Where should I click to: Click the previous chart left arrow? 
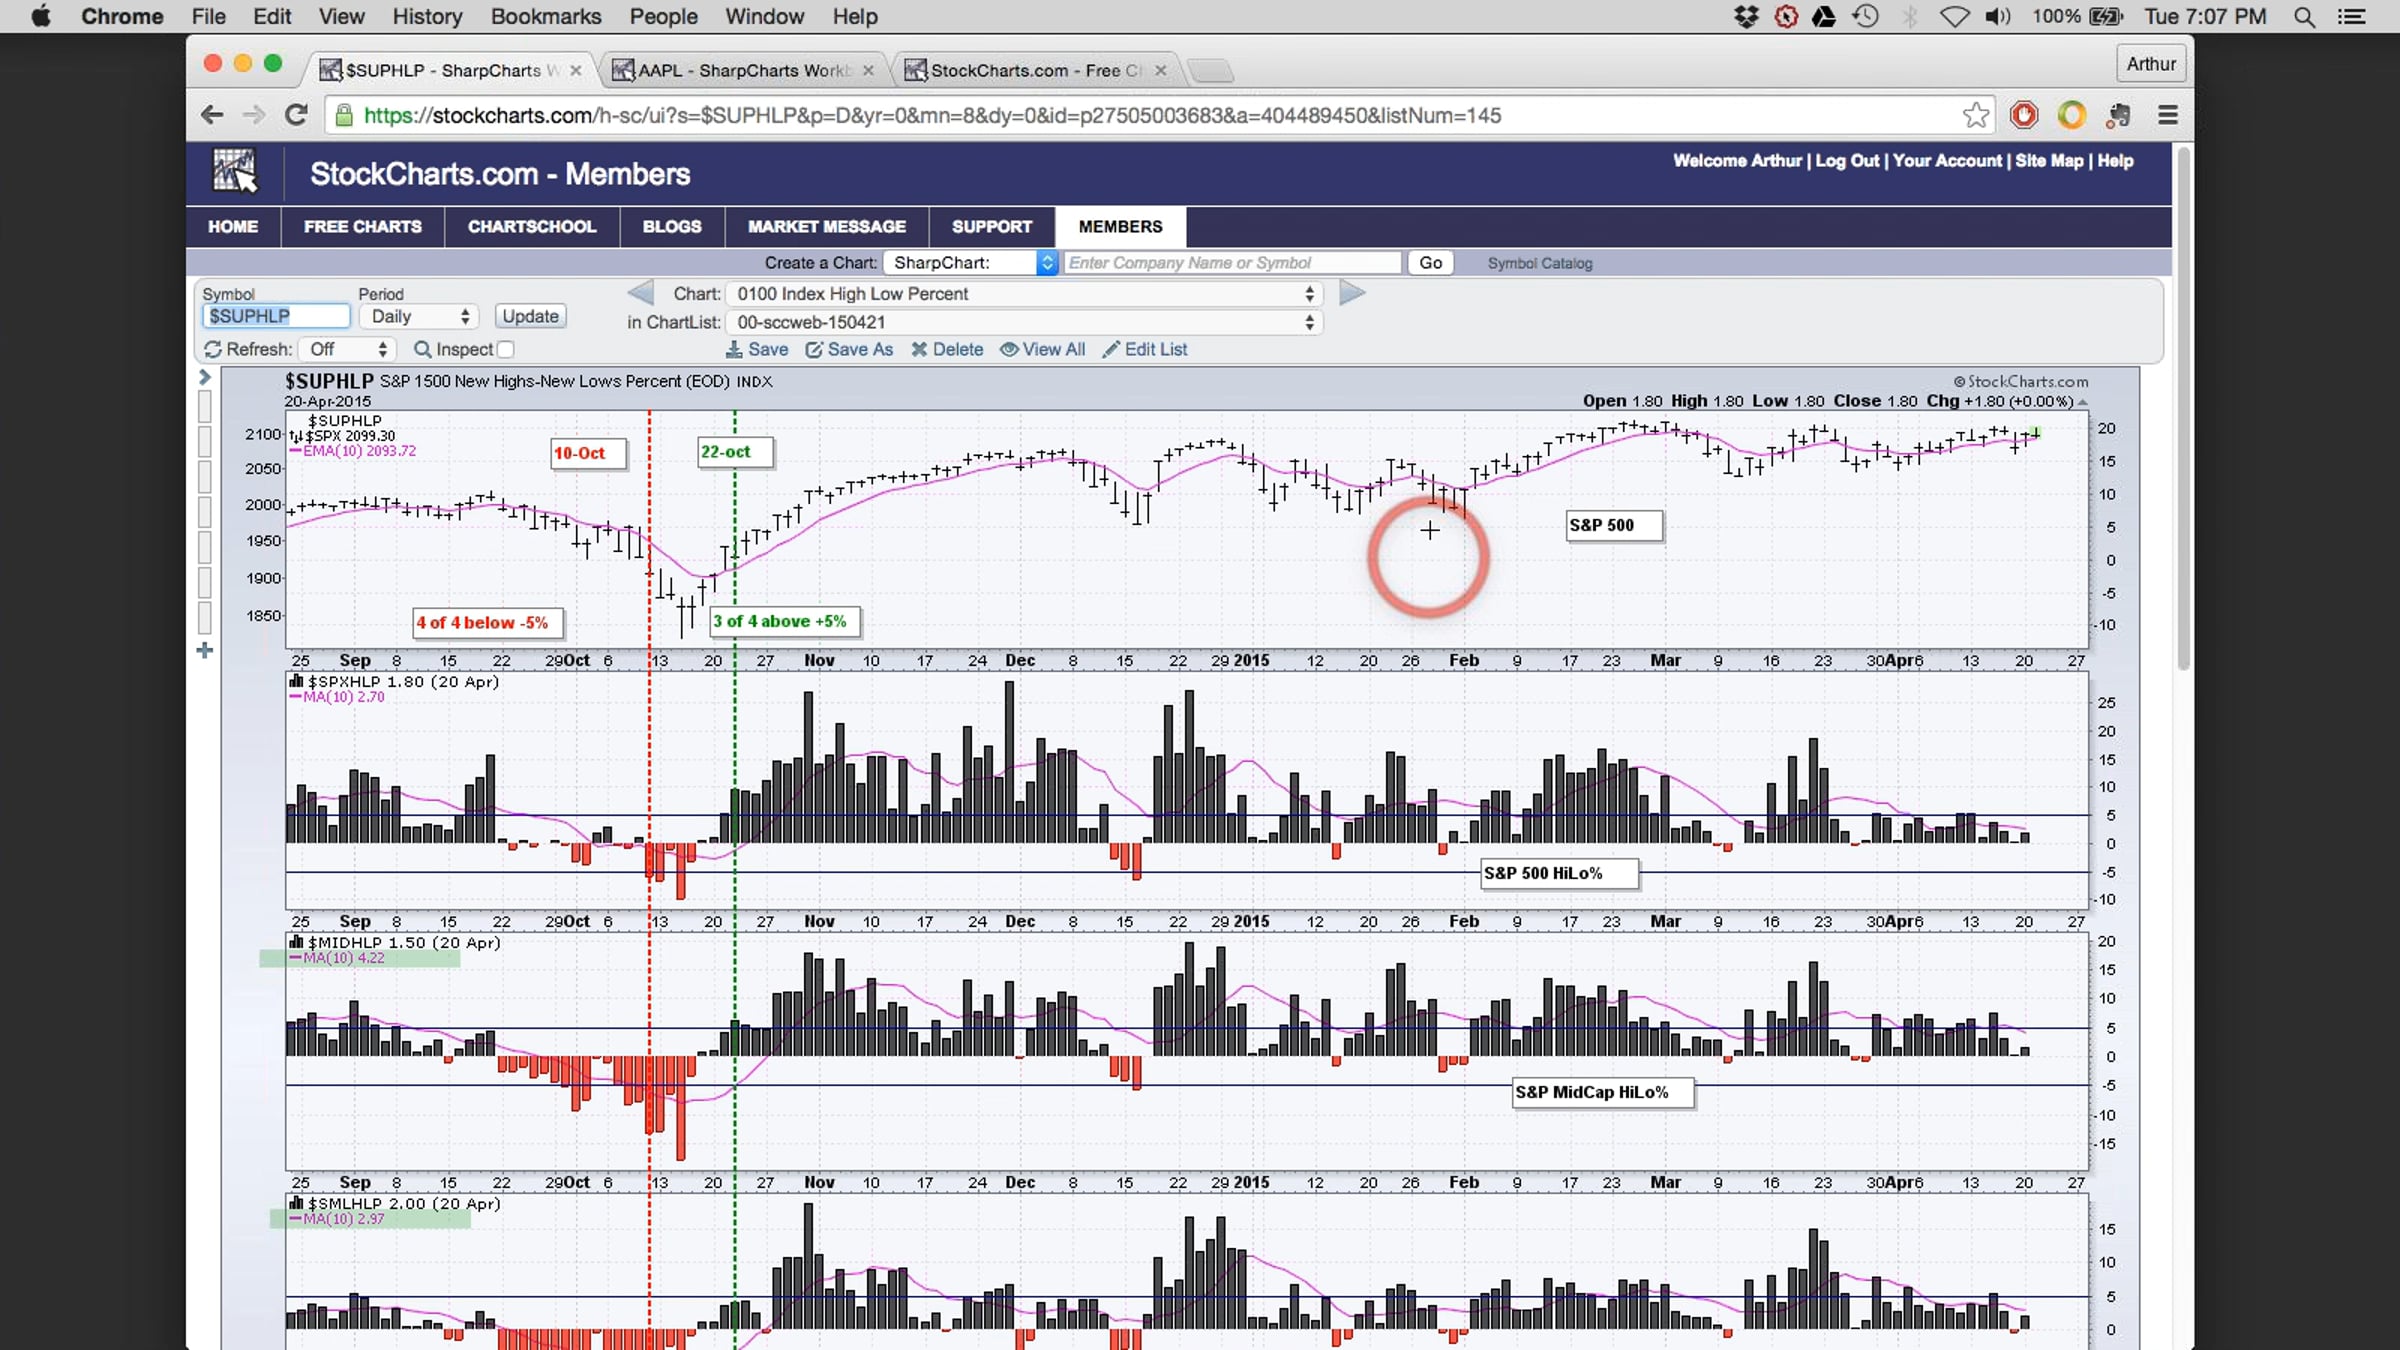coord(640,293)
